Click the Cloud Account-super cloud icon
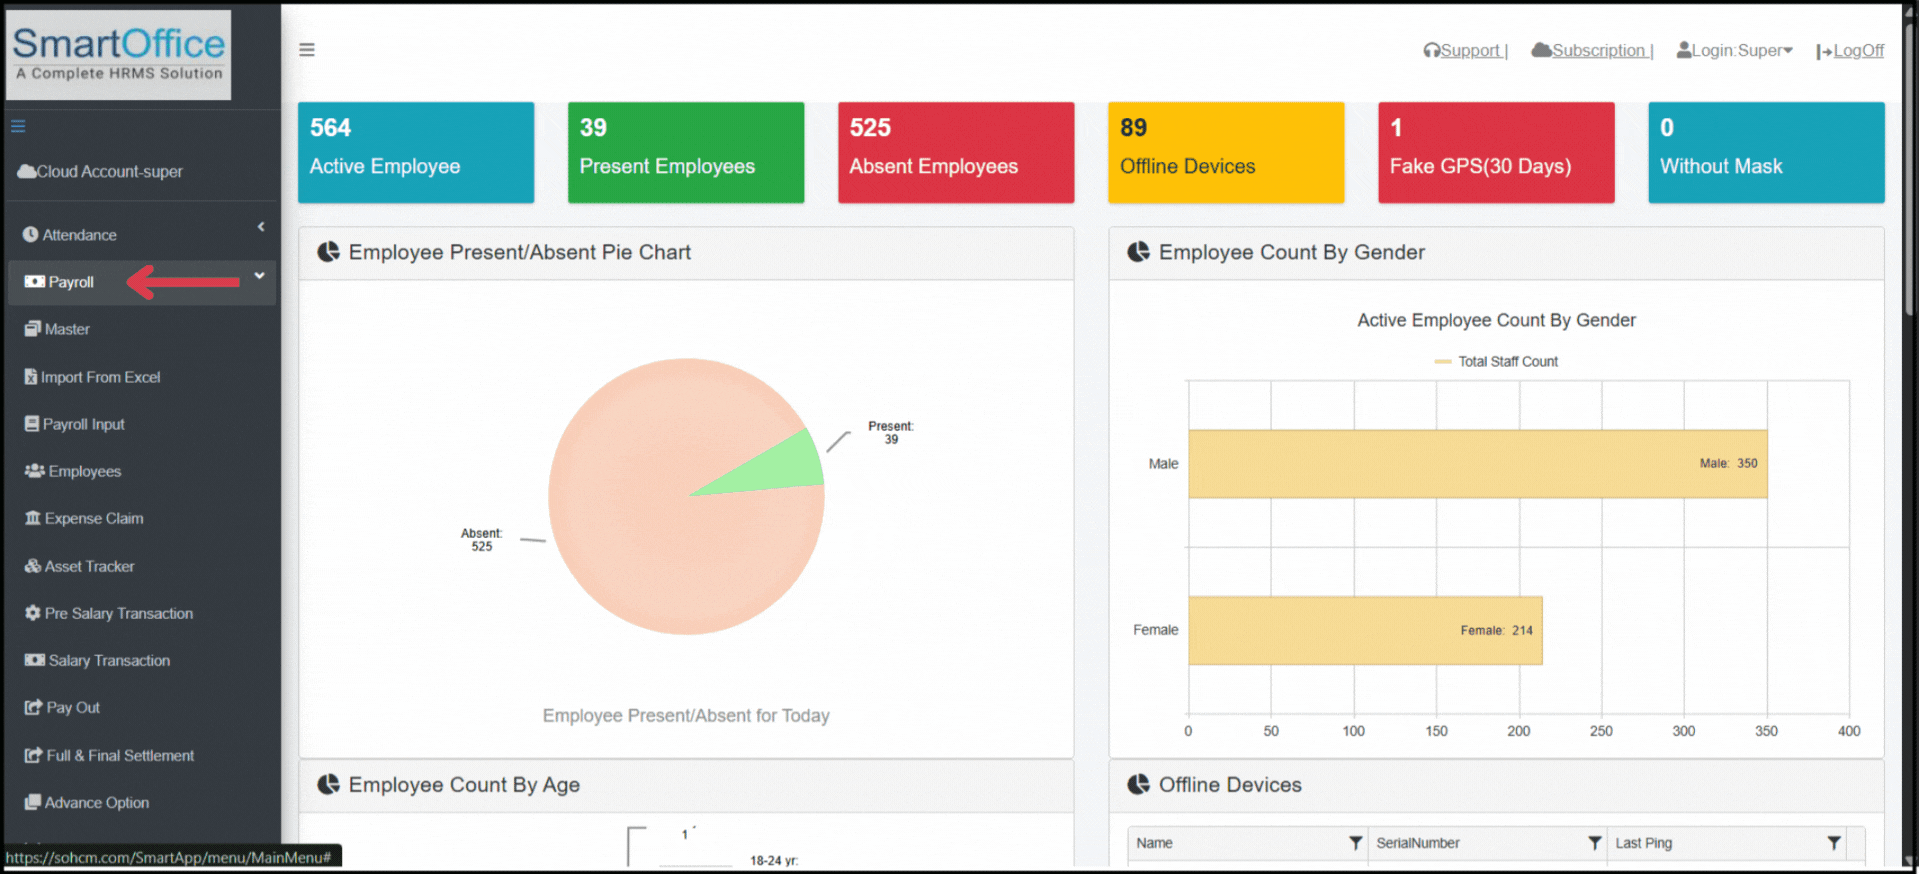The width and height of the screenshot is (1919, 874). pos(27,172)
